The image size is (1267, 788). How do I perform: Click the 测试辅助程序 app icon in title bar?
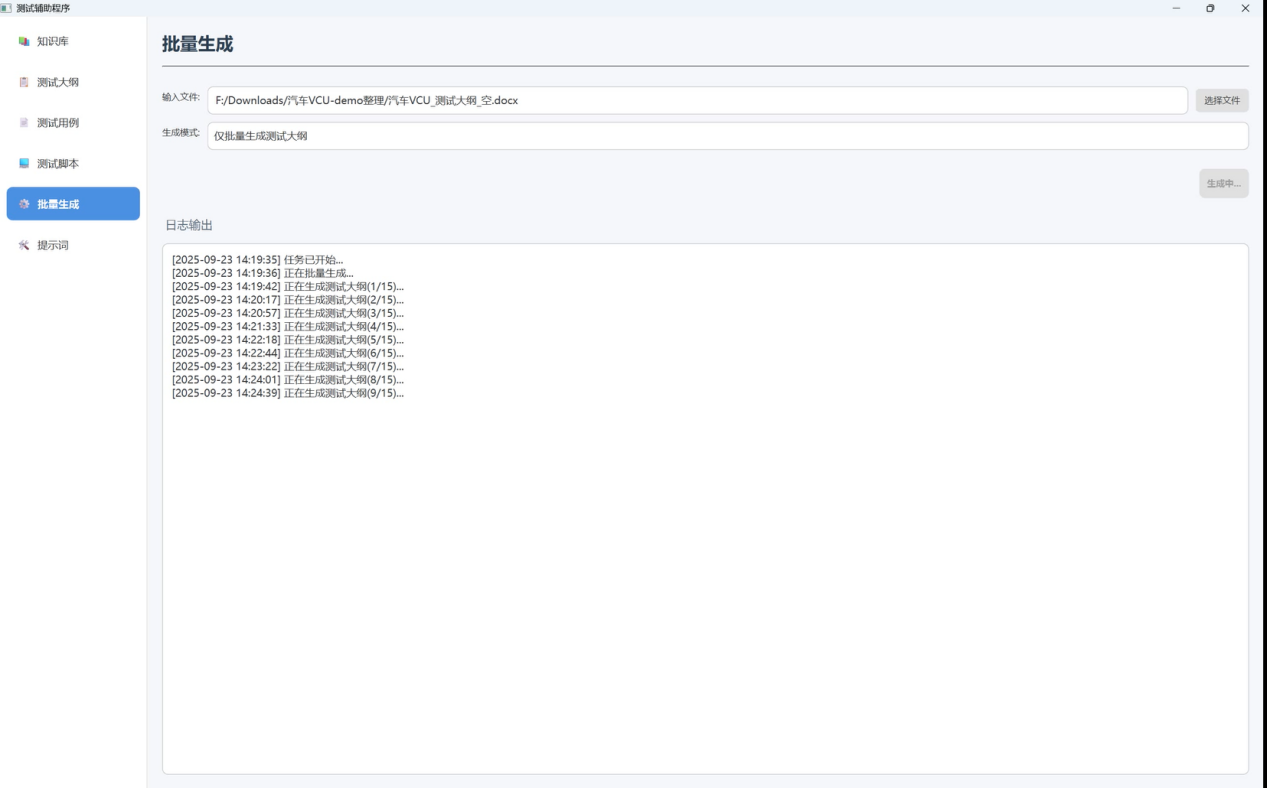click(x=7, y=8)
